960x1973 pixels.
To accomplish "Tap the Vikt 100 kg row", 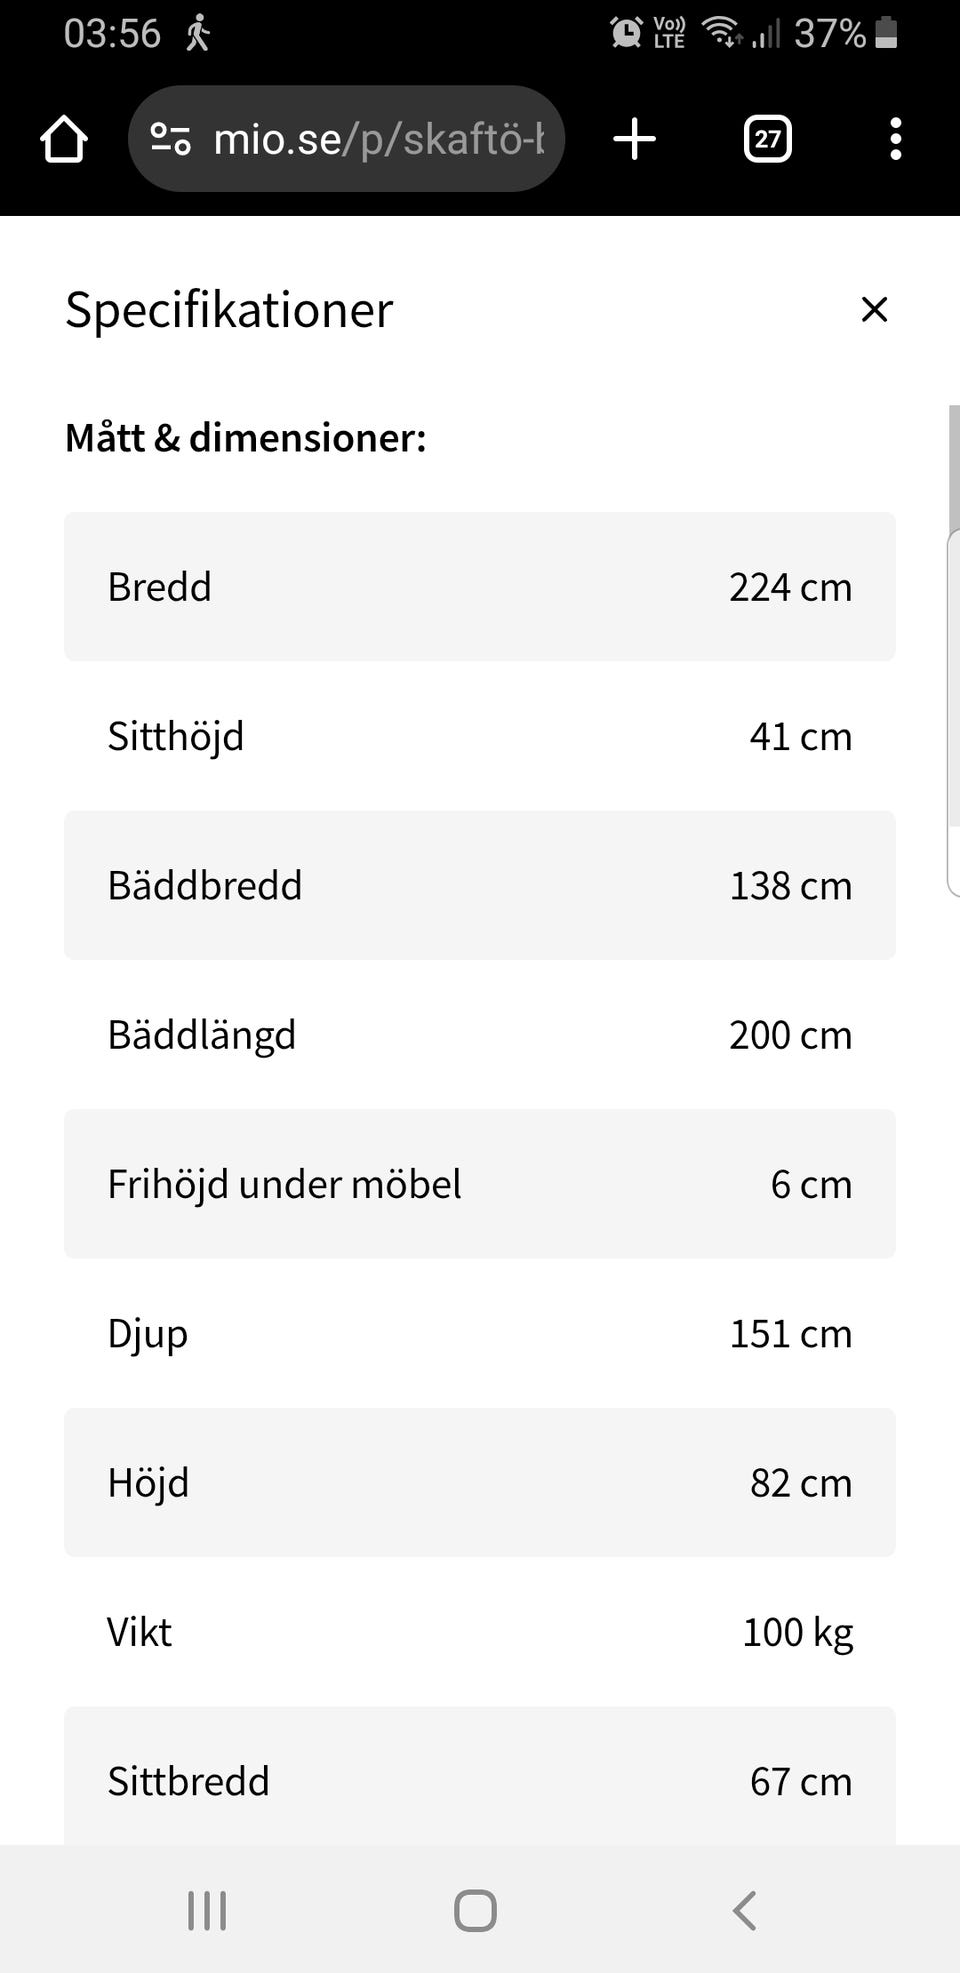I will (480, 1631).
